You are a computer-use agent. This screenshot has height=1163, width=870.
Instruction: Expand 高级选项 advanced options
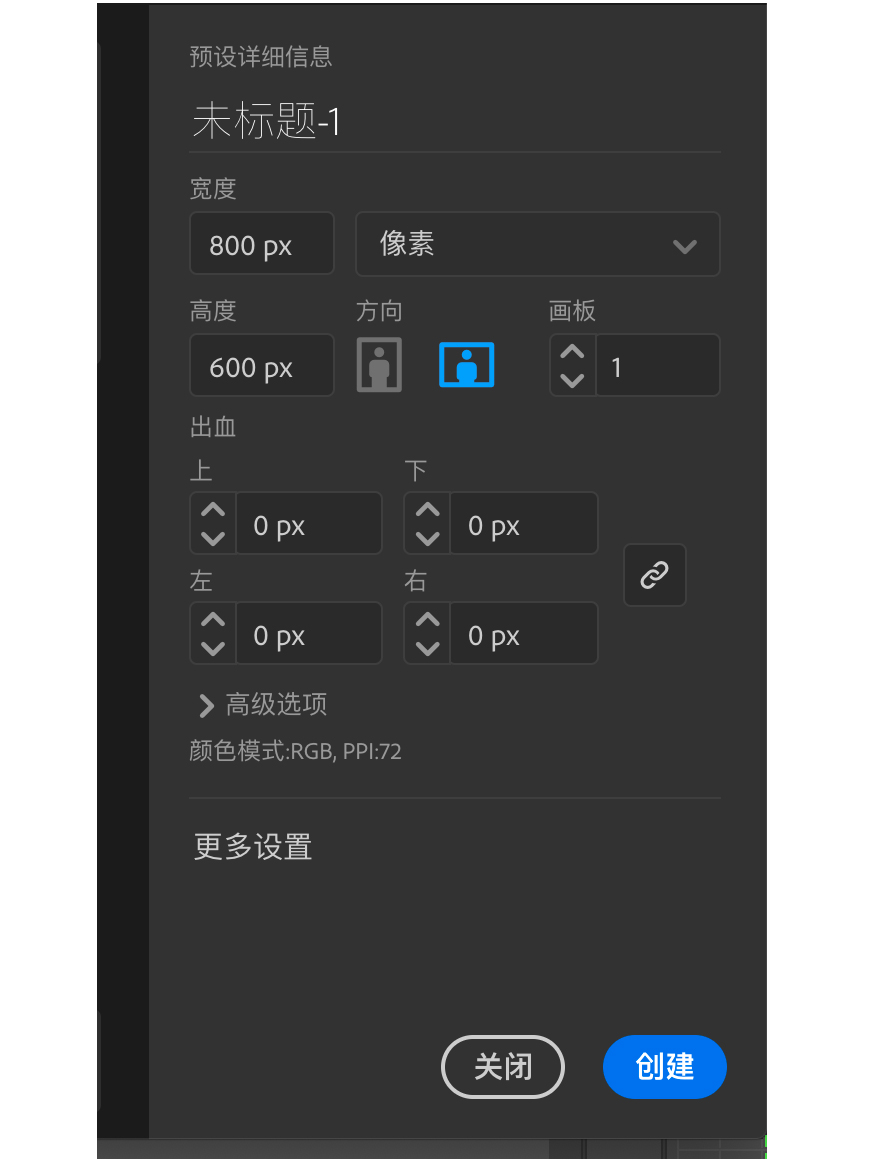tap(263, 705)
